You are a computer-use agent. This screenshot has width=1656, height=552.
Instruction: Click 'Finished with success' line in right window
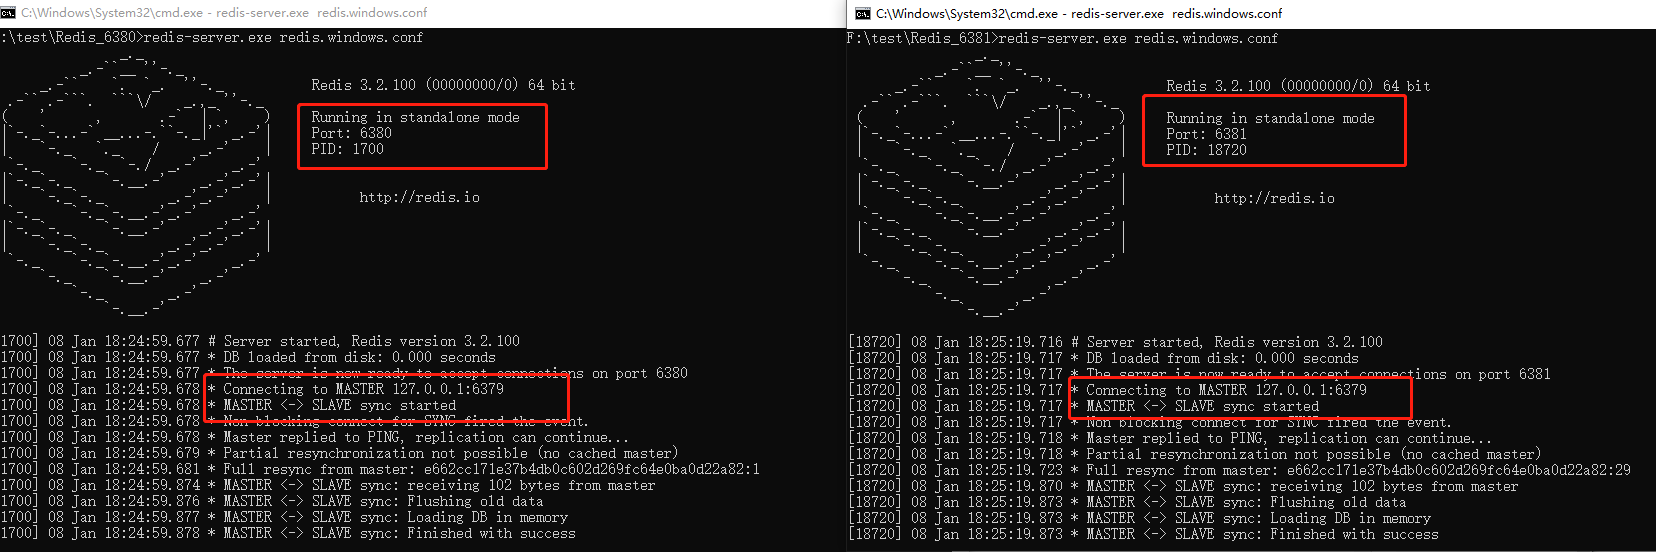(x=1144, y=535)
